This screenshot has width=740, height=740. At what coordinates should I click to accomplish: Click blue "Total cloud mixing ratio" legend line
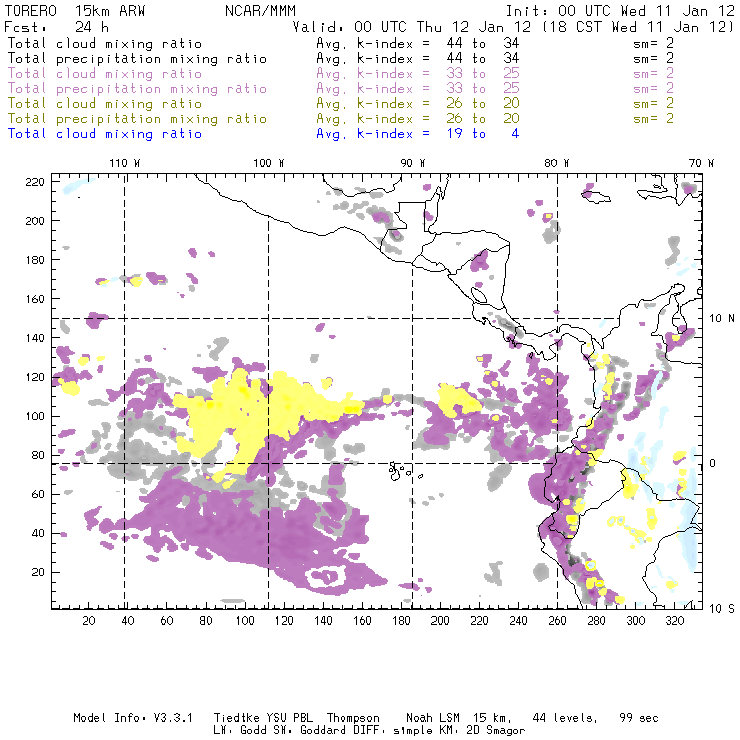[x=105, y=134]
